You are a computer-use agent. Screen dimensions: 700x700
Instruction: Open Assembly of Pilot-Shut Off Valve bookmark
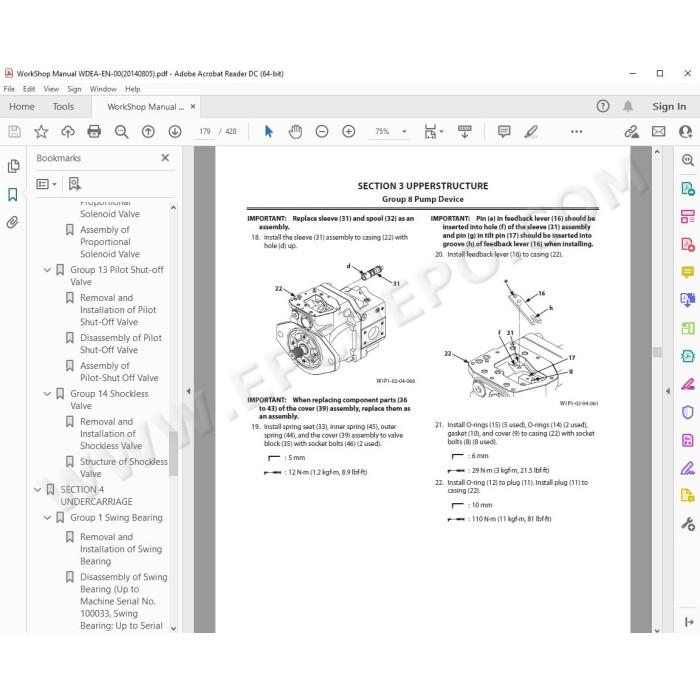point(119,371)
